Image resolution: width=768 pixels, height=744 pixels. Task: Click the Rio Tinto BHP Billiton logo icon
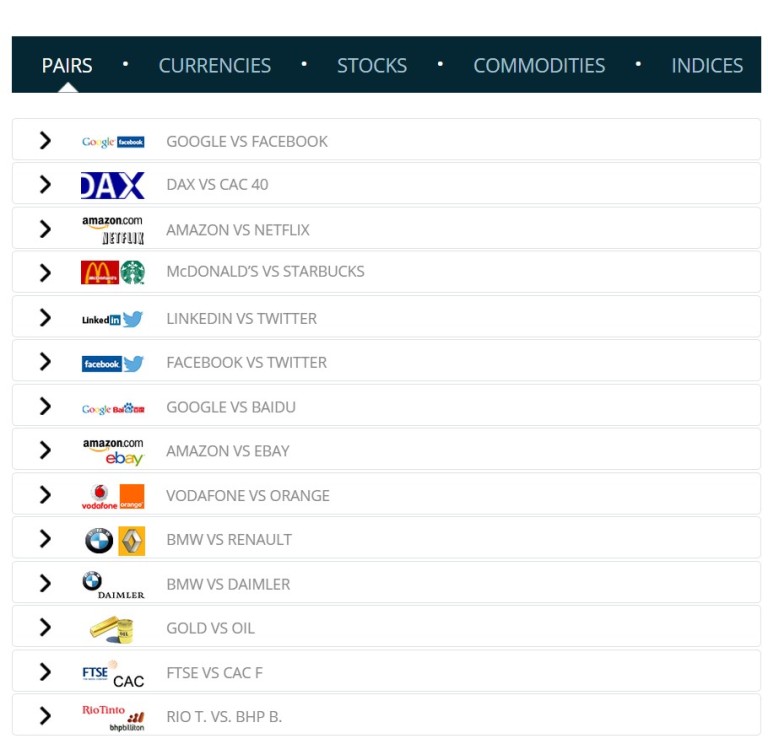(x=113, y=718)
